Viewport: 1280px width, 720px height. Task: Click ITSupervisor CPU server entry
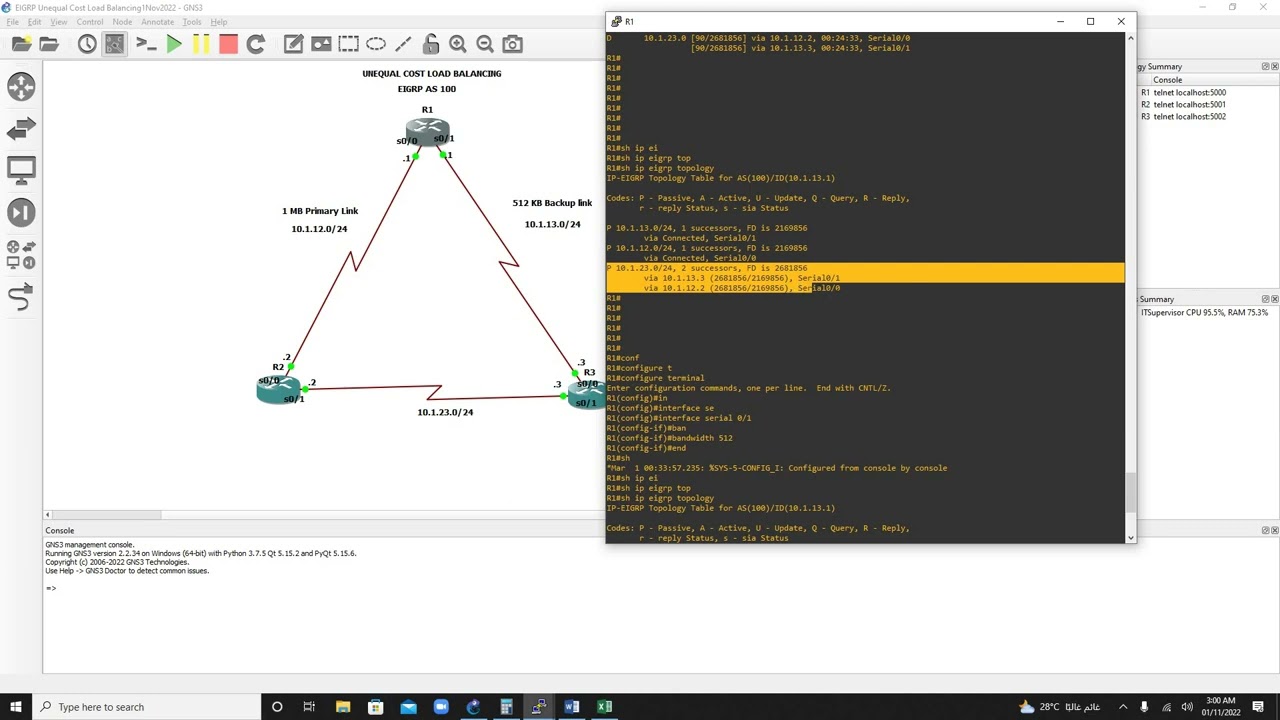point(1204,313)
